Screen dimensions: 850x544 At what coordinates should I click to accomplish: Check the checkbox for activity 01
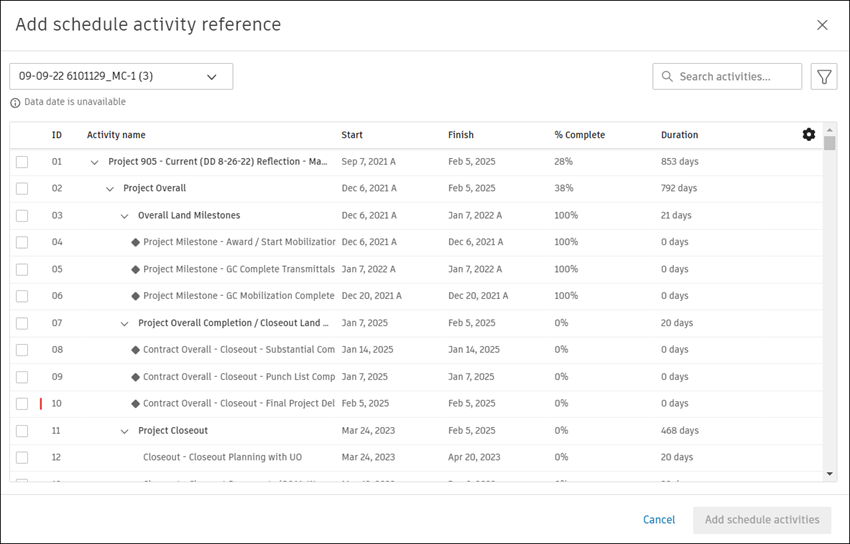click(22, 162)
